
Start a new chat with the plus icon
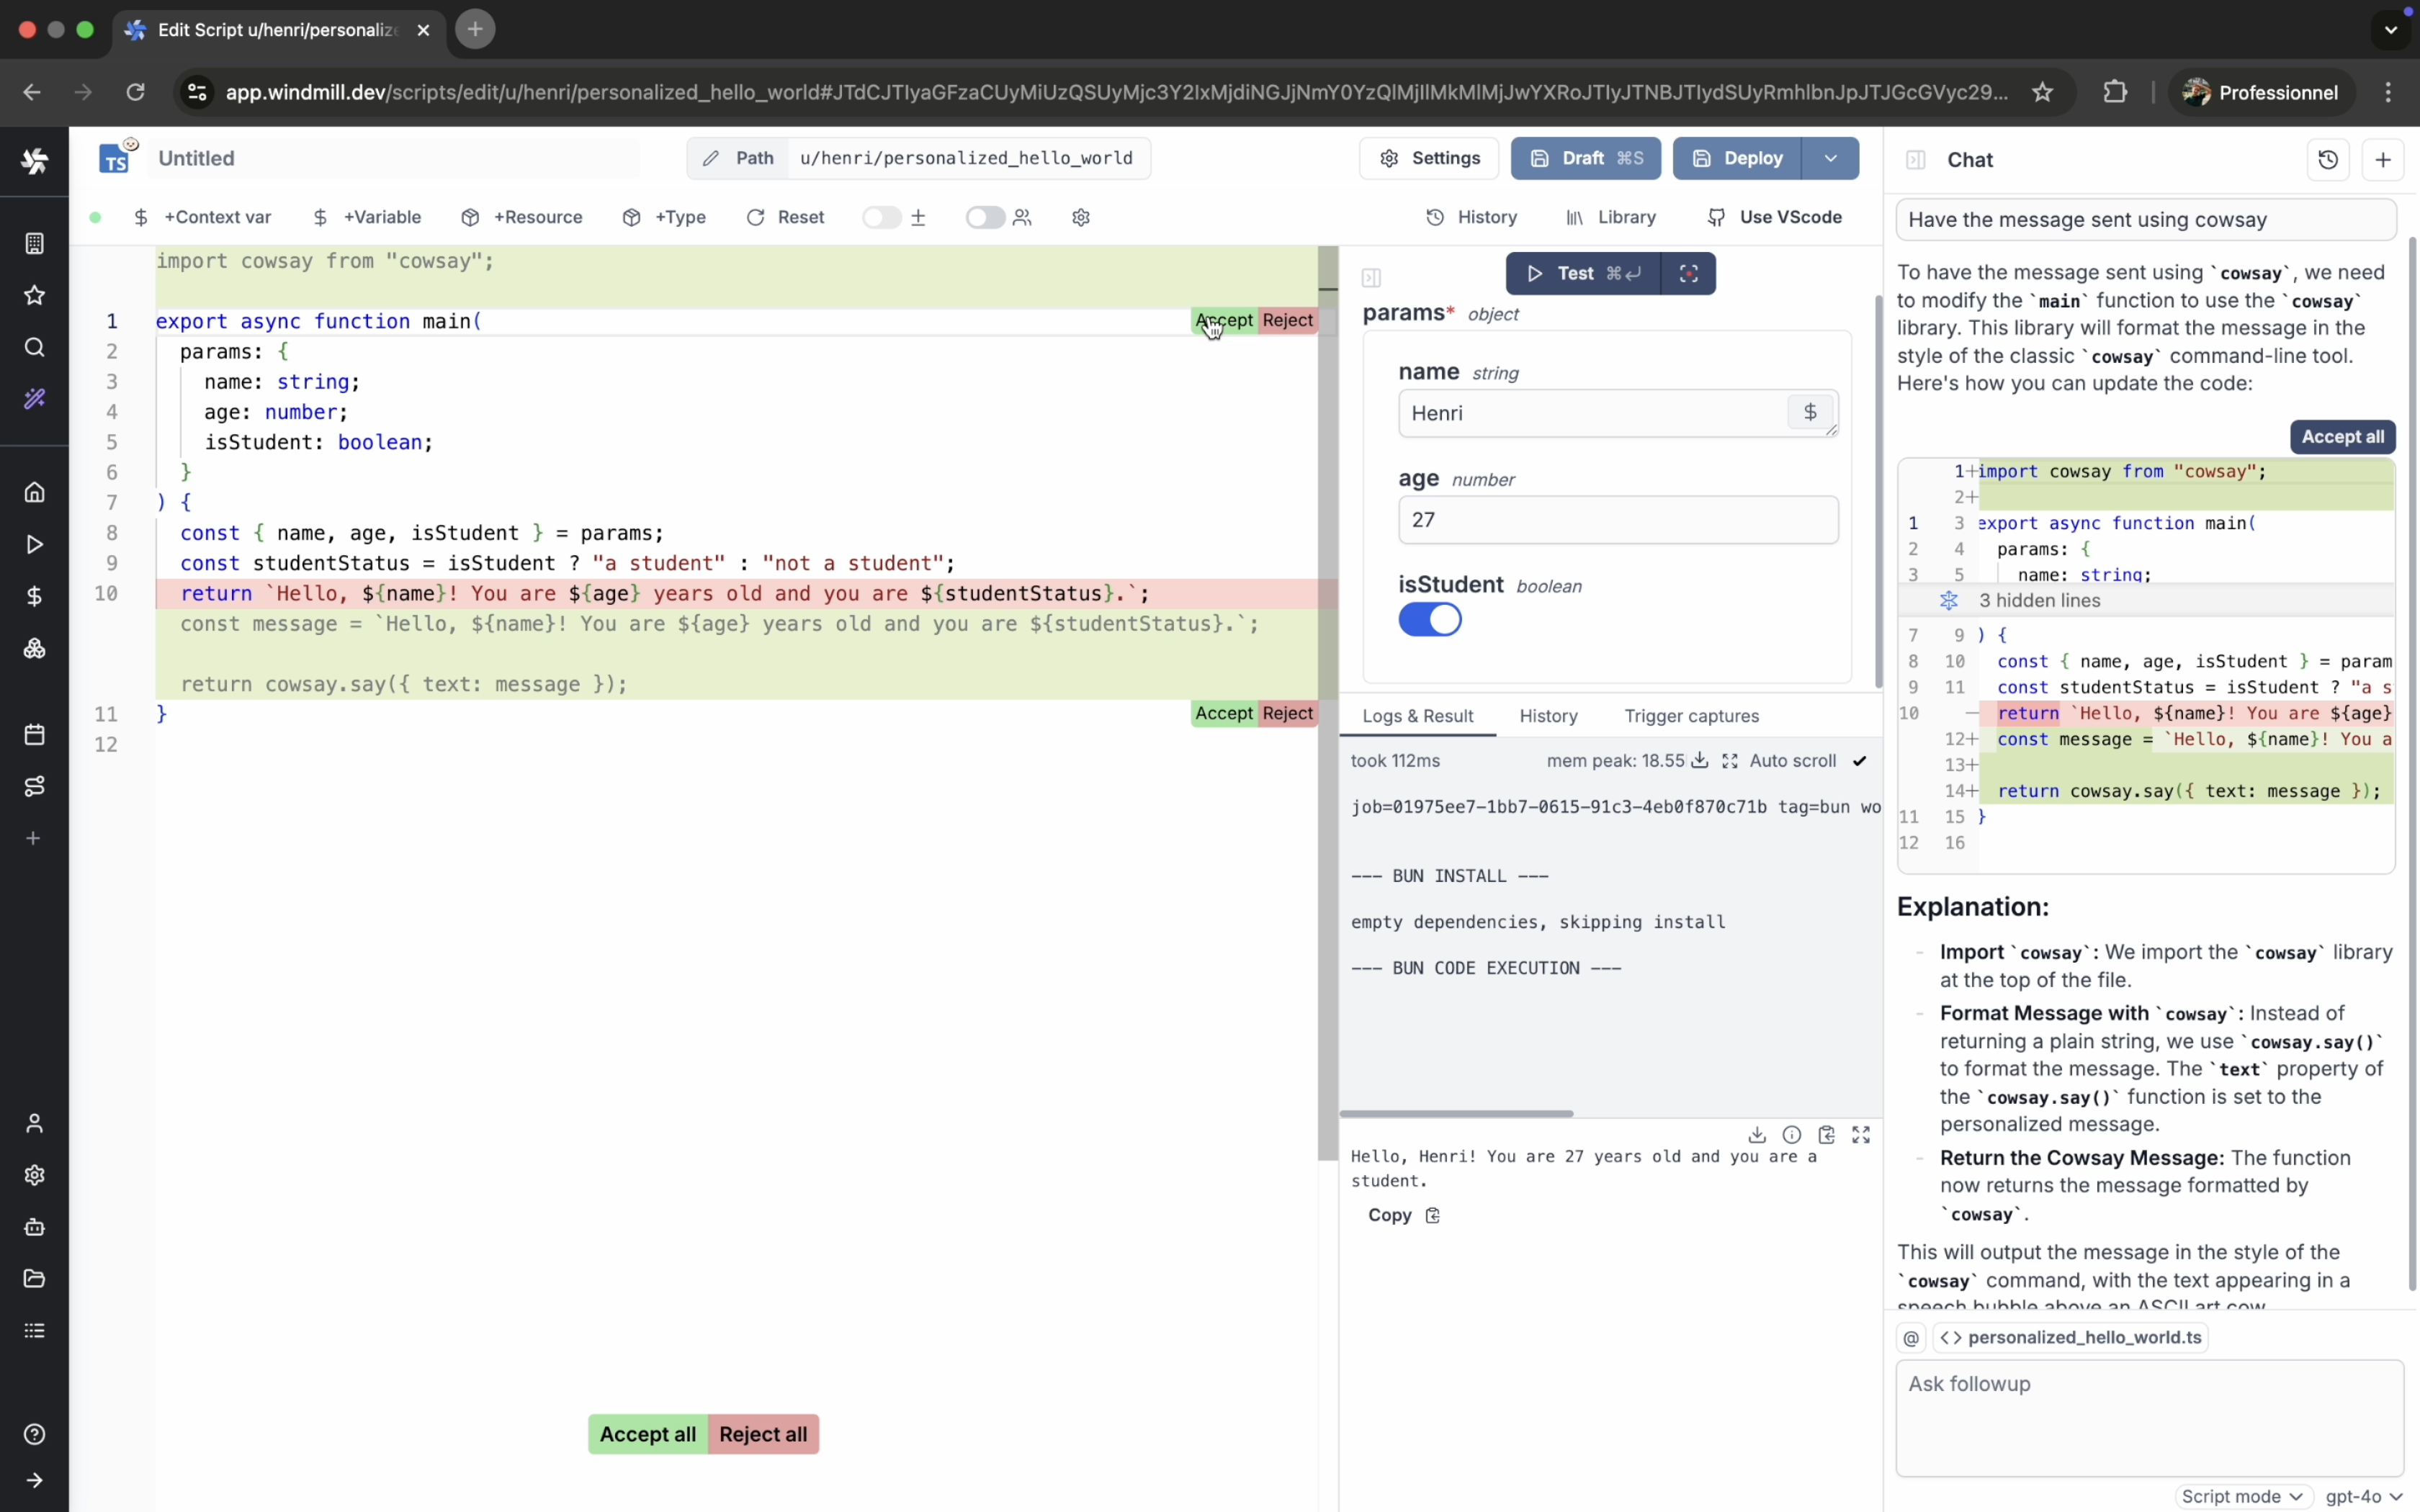pyautogui.click(x=2383, y=159)
